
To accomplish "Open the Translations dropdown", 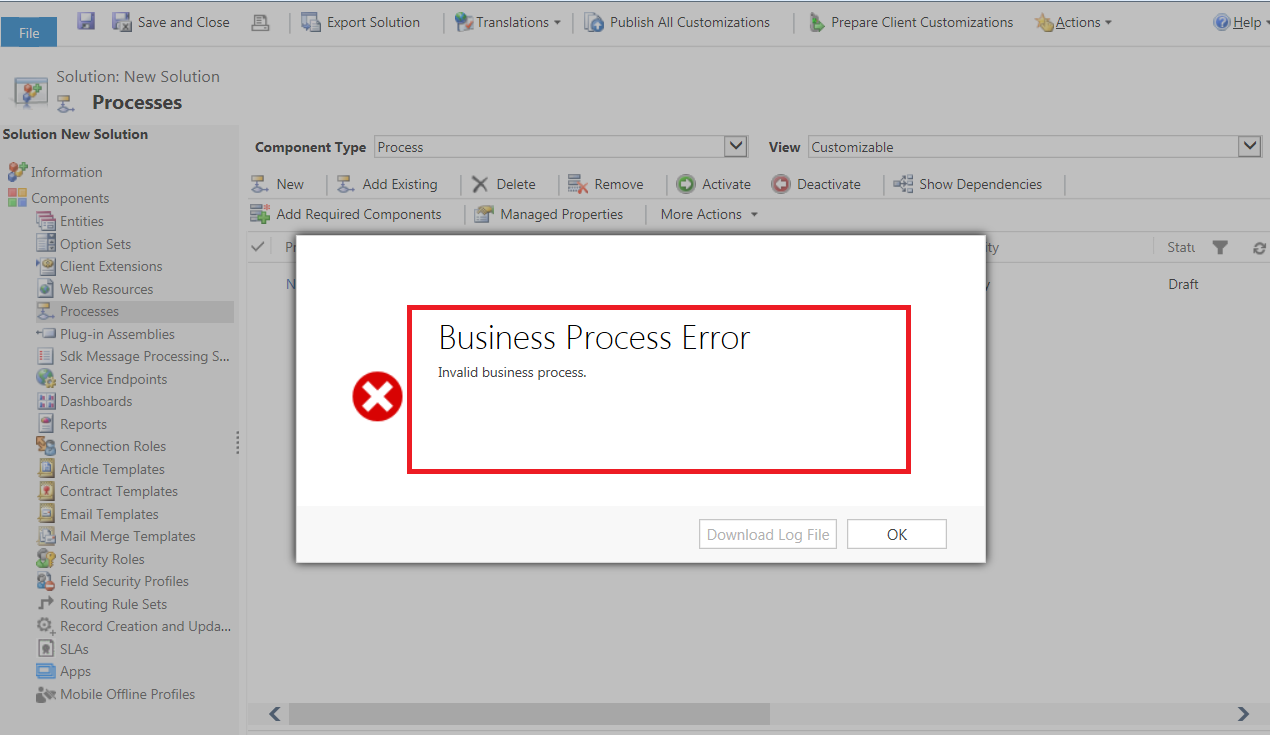I will [508, 22].
